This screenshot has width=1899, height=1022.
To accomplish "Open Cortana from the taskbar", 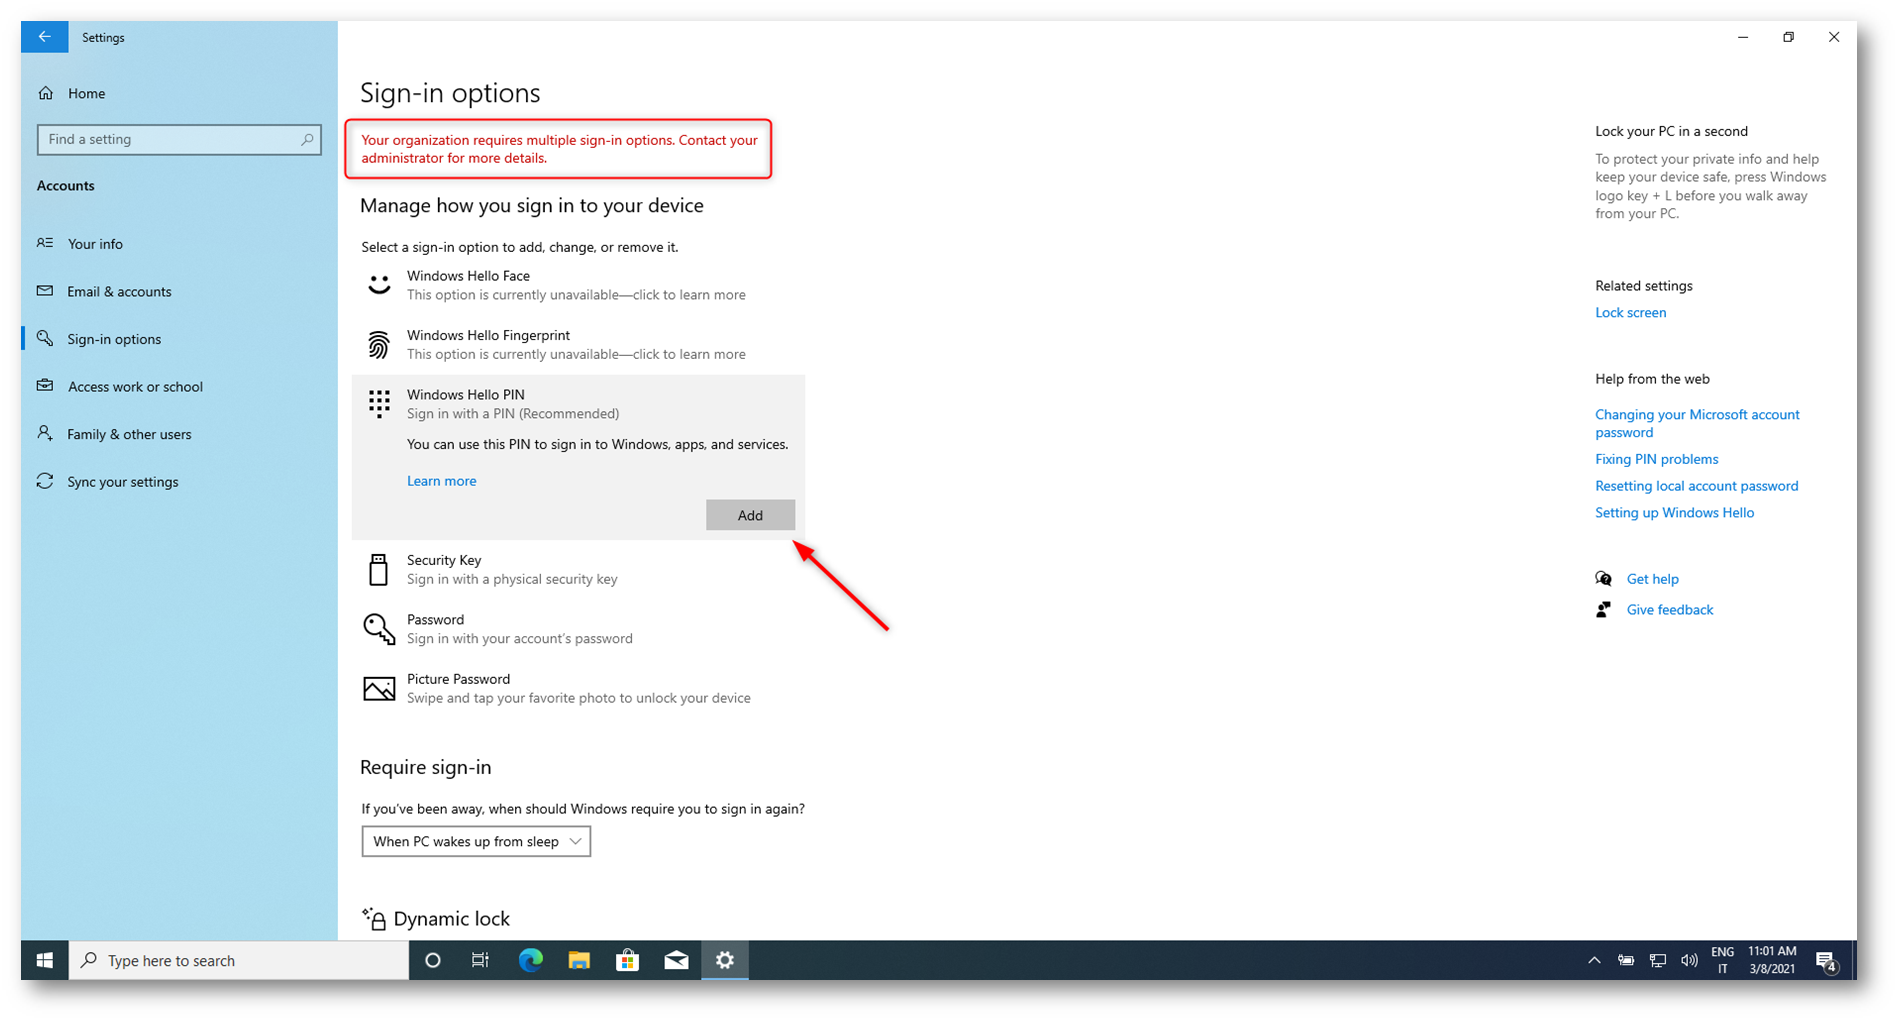I will [433, 960].
